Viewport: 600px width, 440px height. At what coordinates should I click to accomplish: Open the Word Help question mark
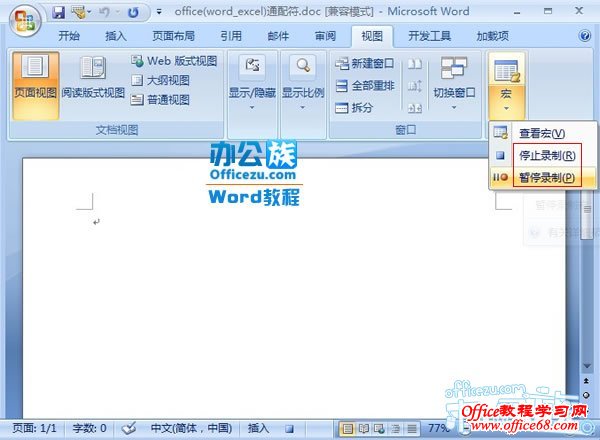(585, 36)
